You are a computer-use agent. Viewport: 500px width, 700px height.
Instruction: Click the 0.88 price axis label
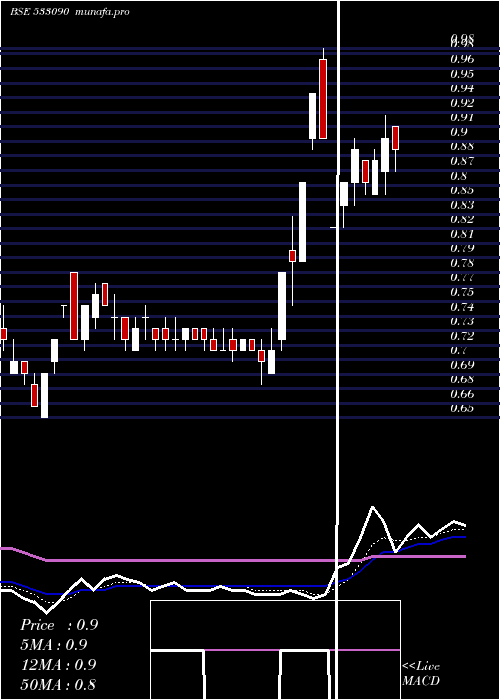click(462, 146)
